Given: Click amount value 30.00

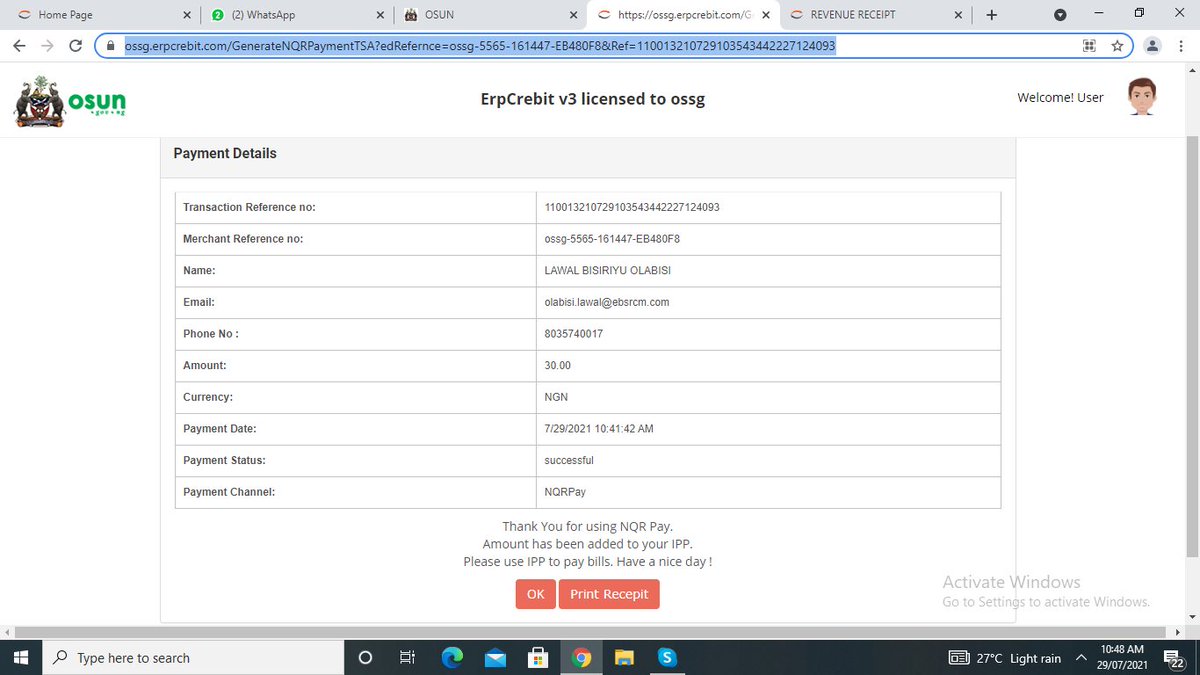Looking at the screenshot, I should 557,366.
